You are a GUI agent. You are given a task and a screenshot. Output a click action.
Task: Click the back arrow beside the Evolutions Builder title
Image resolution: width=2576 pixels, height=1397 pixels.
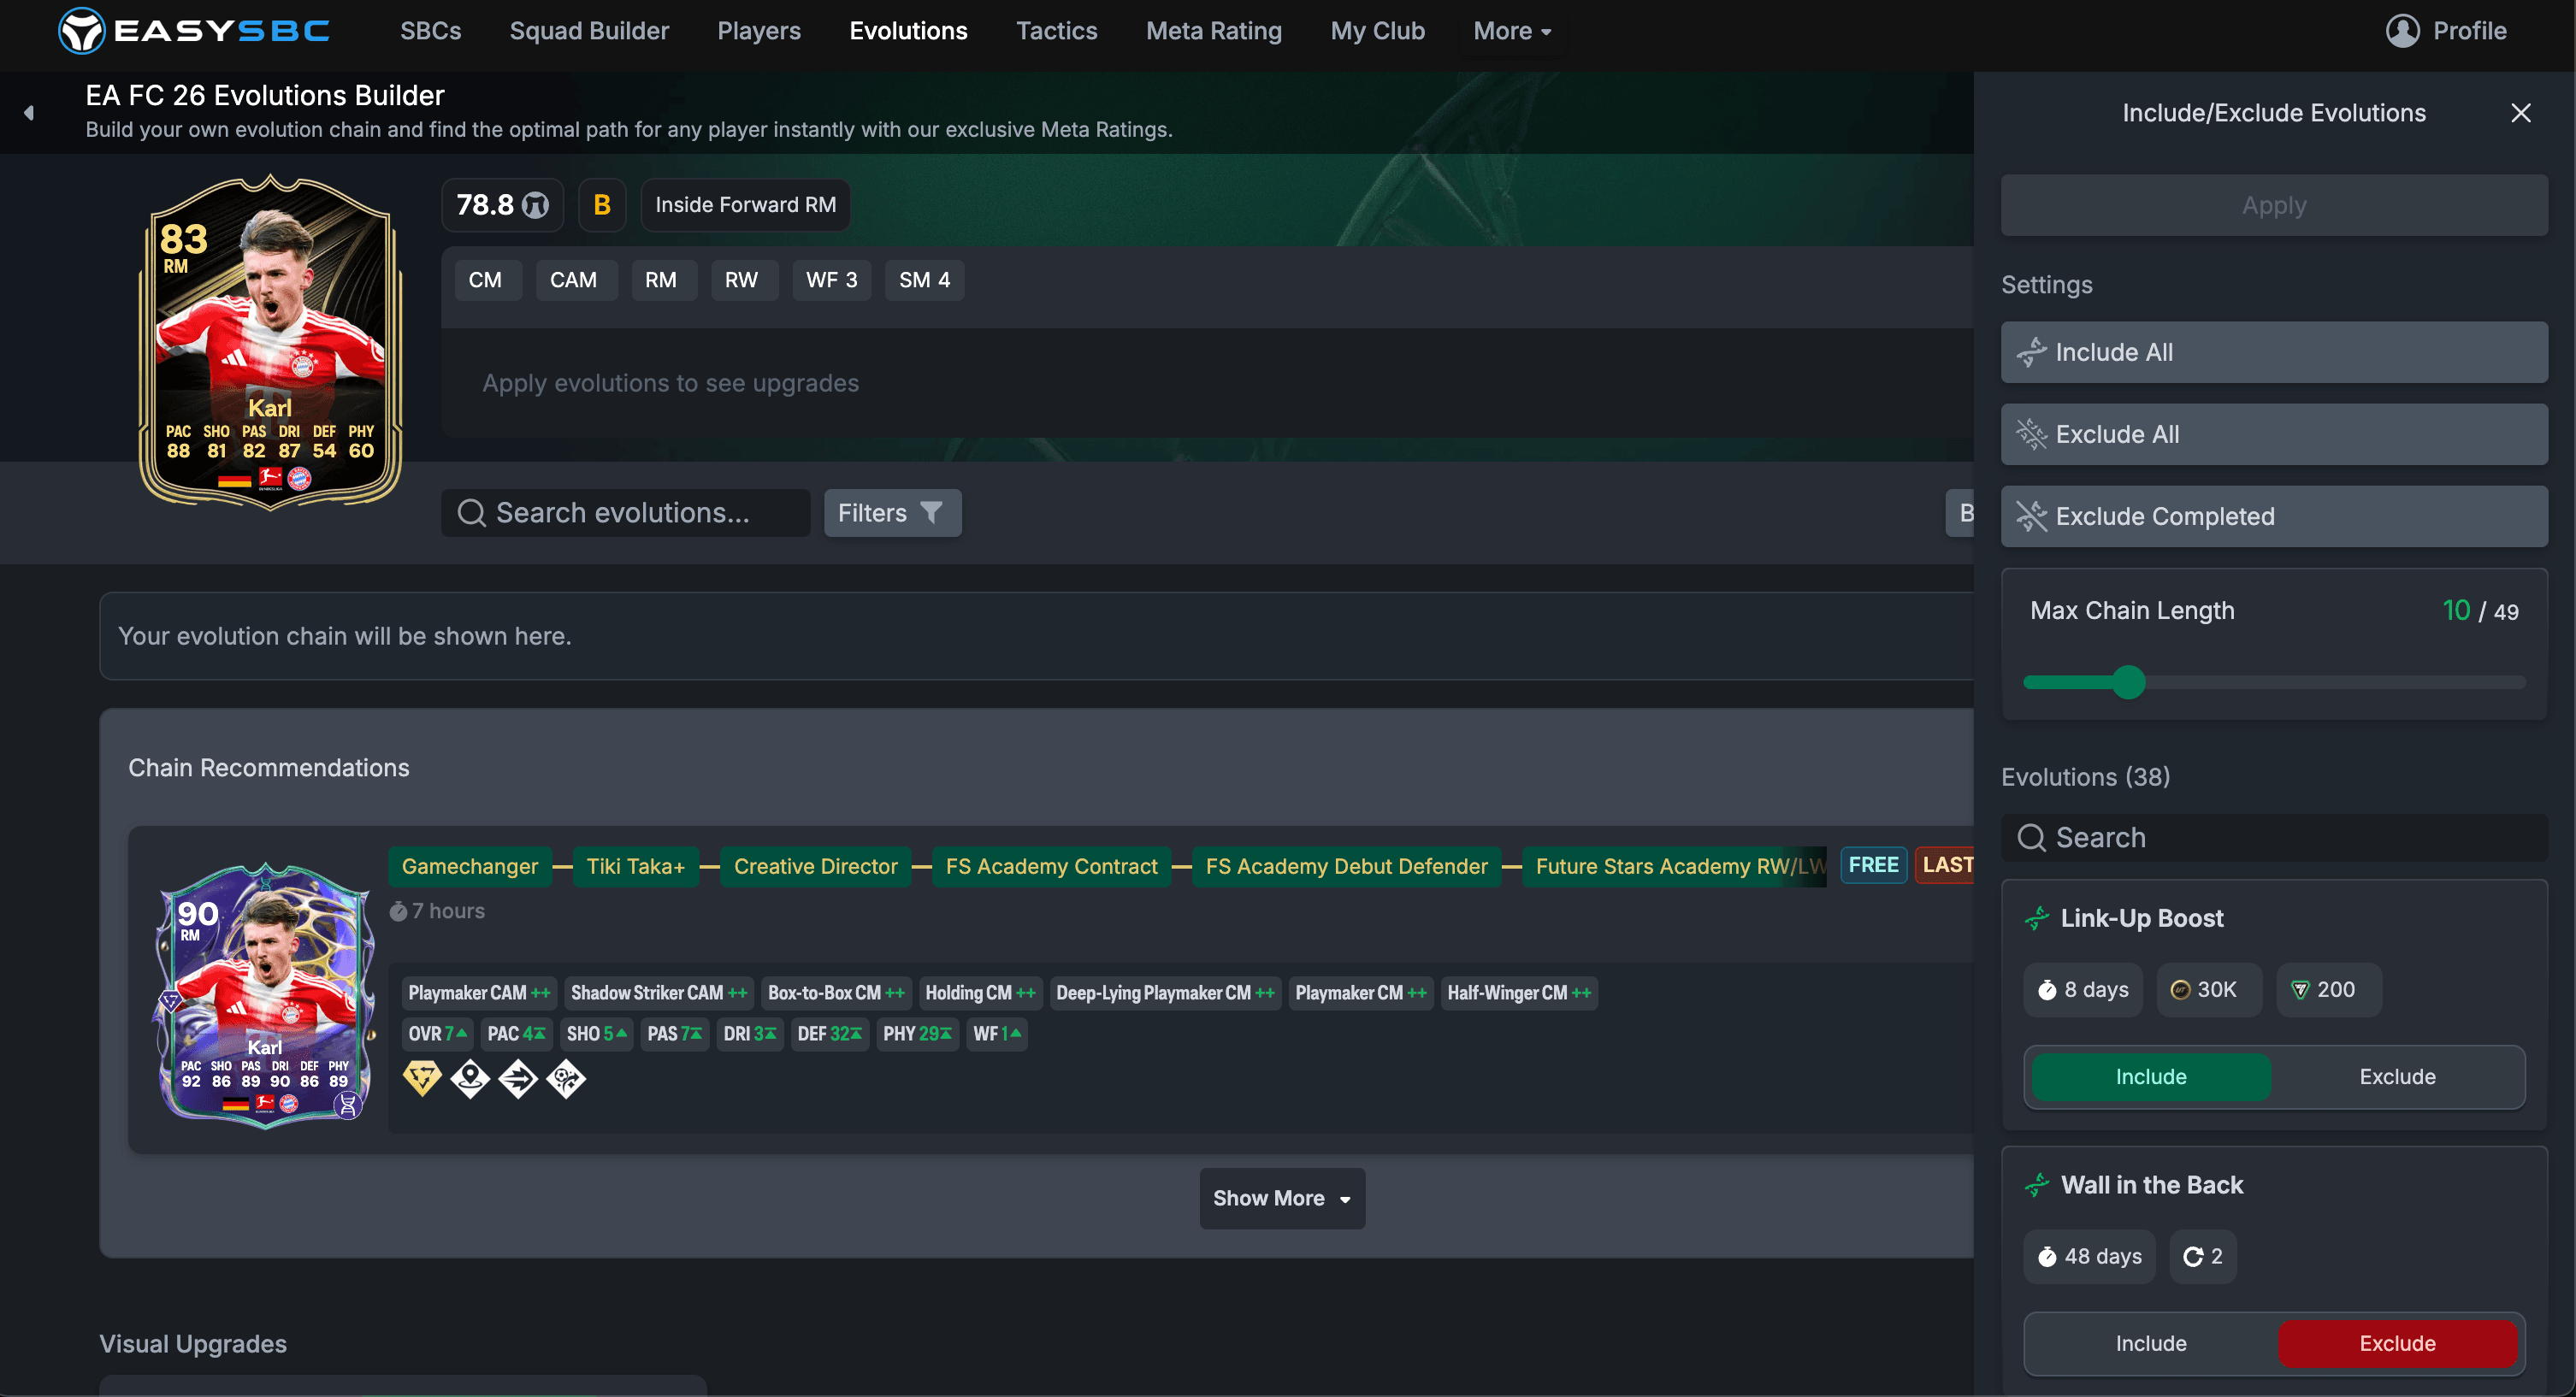point(29,113)
